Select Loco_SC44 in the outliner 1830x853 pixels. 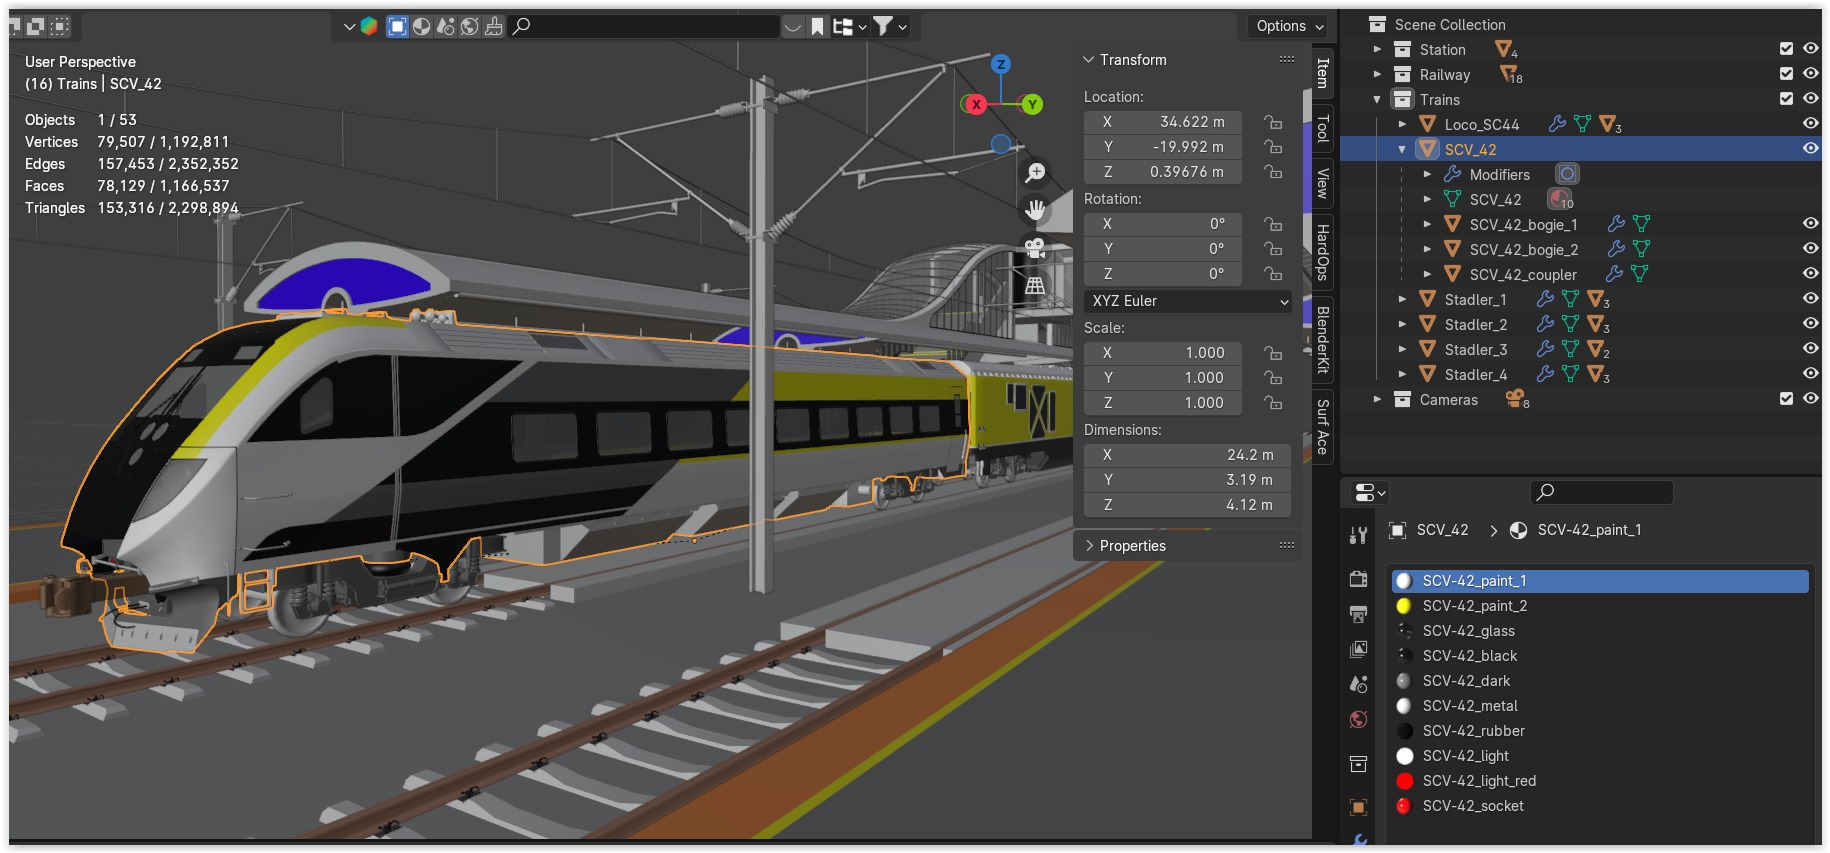1481,124
